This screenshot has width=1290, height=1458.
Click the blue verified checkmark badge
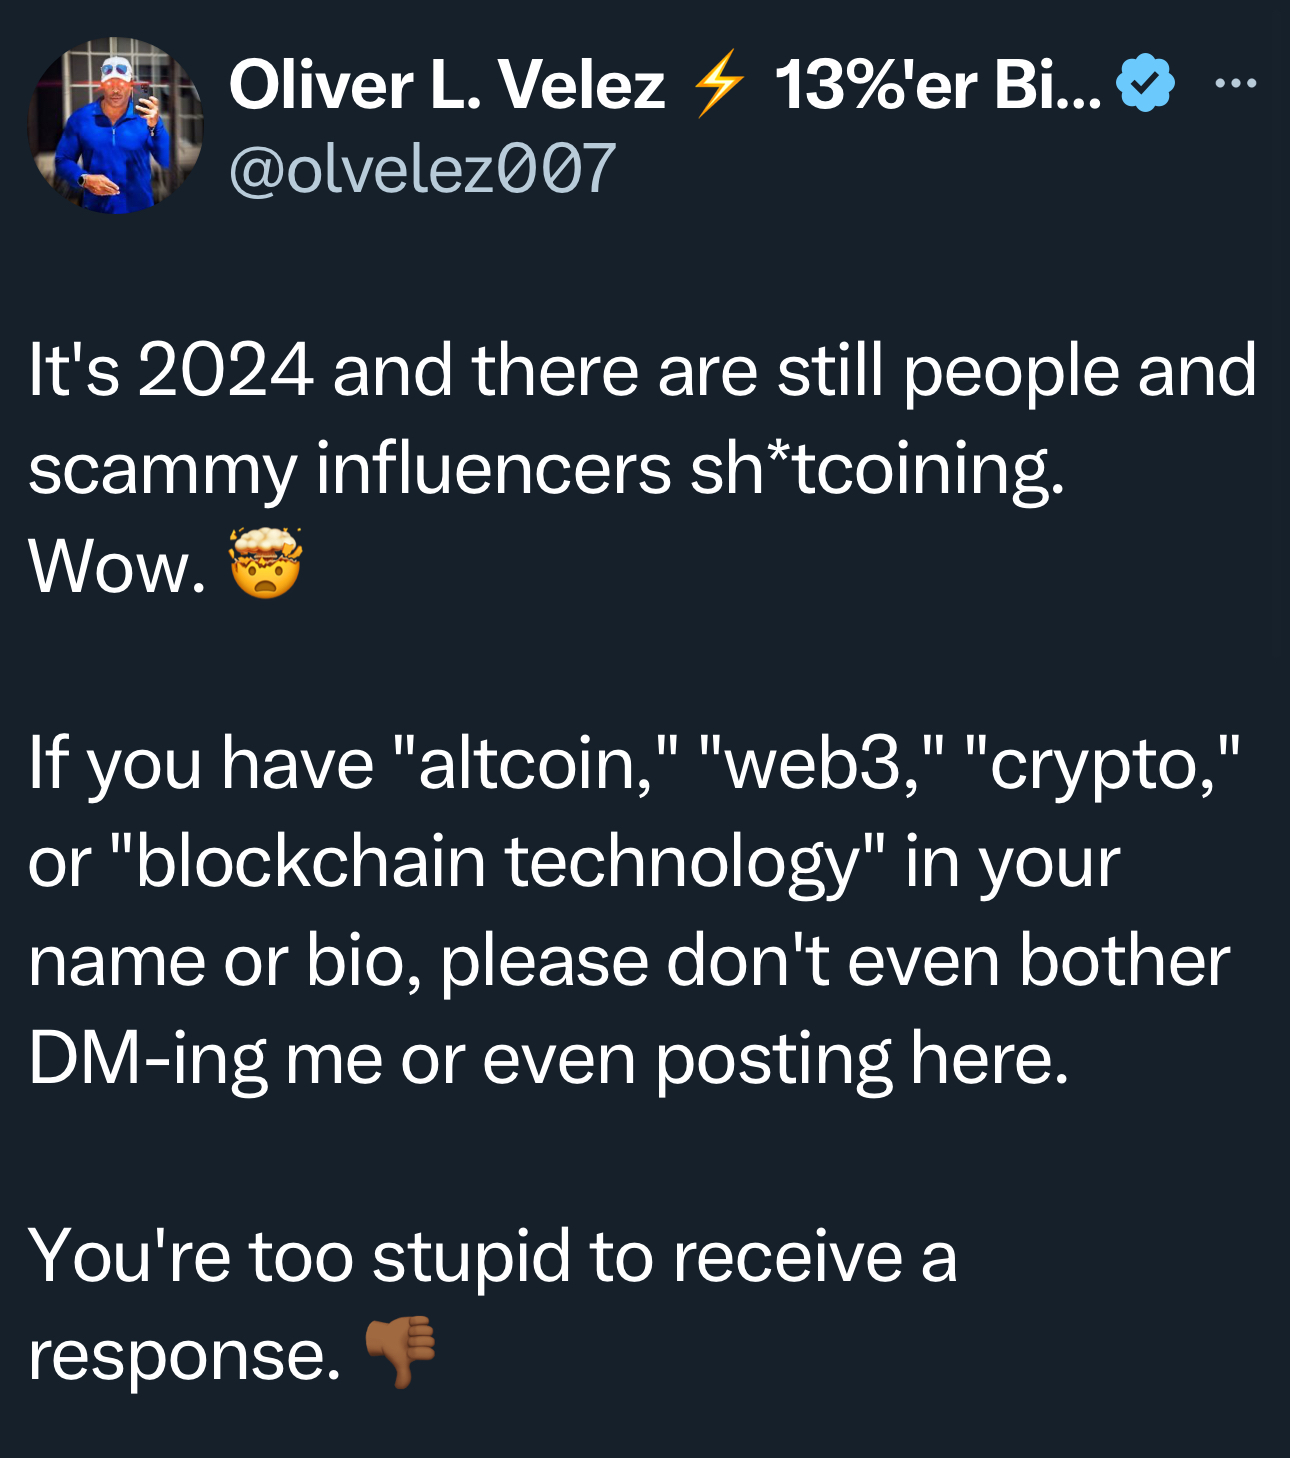[1144, 84]
